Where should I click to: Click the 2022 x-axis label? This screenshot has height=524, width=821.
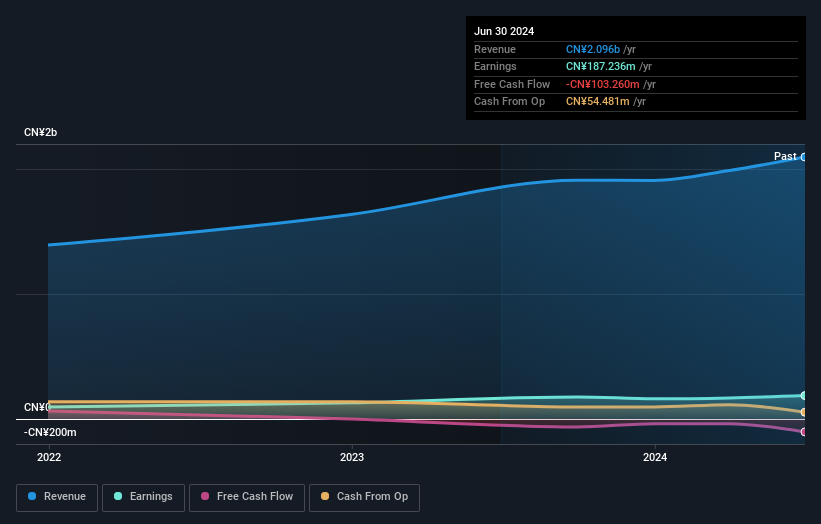point(49,457)
